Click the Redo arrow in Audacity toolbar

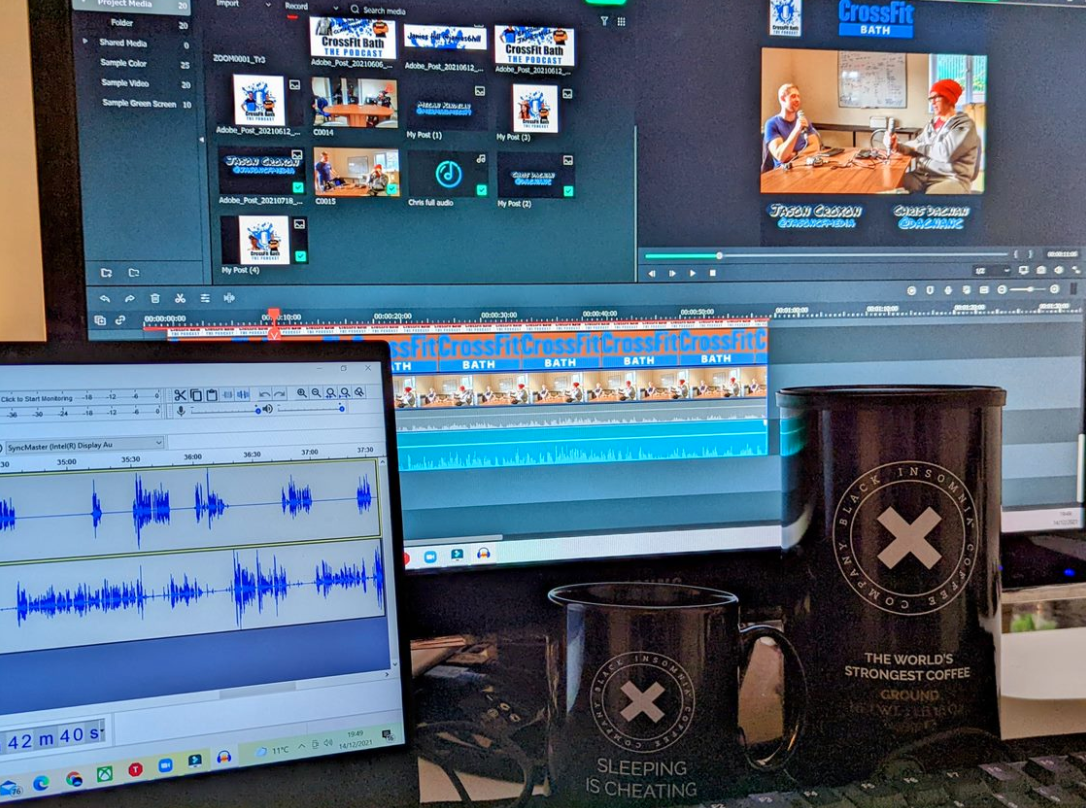[279, 394]
